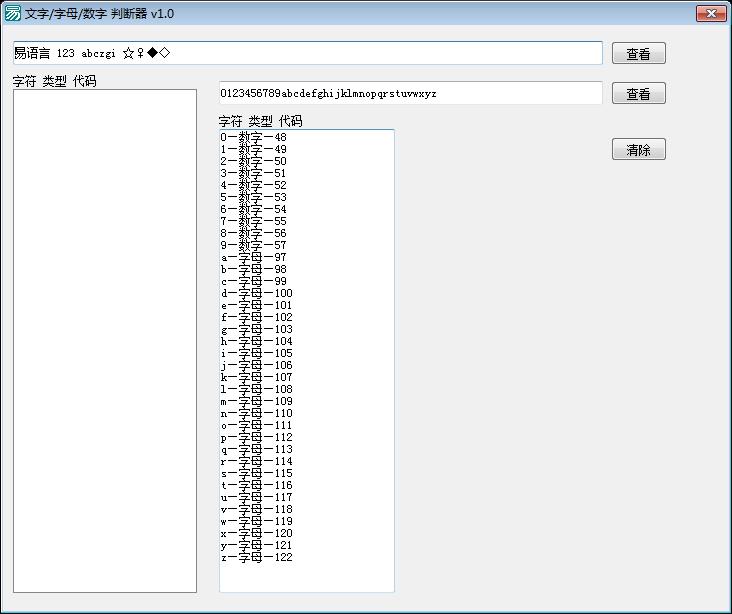The image size is (732, 614).
Task: Click the 字符 类型 代码 label above left list
Action: click(55, 81)
